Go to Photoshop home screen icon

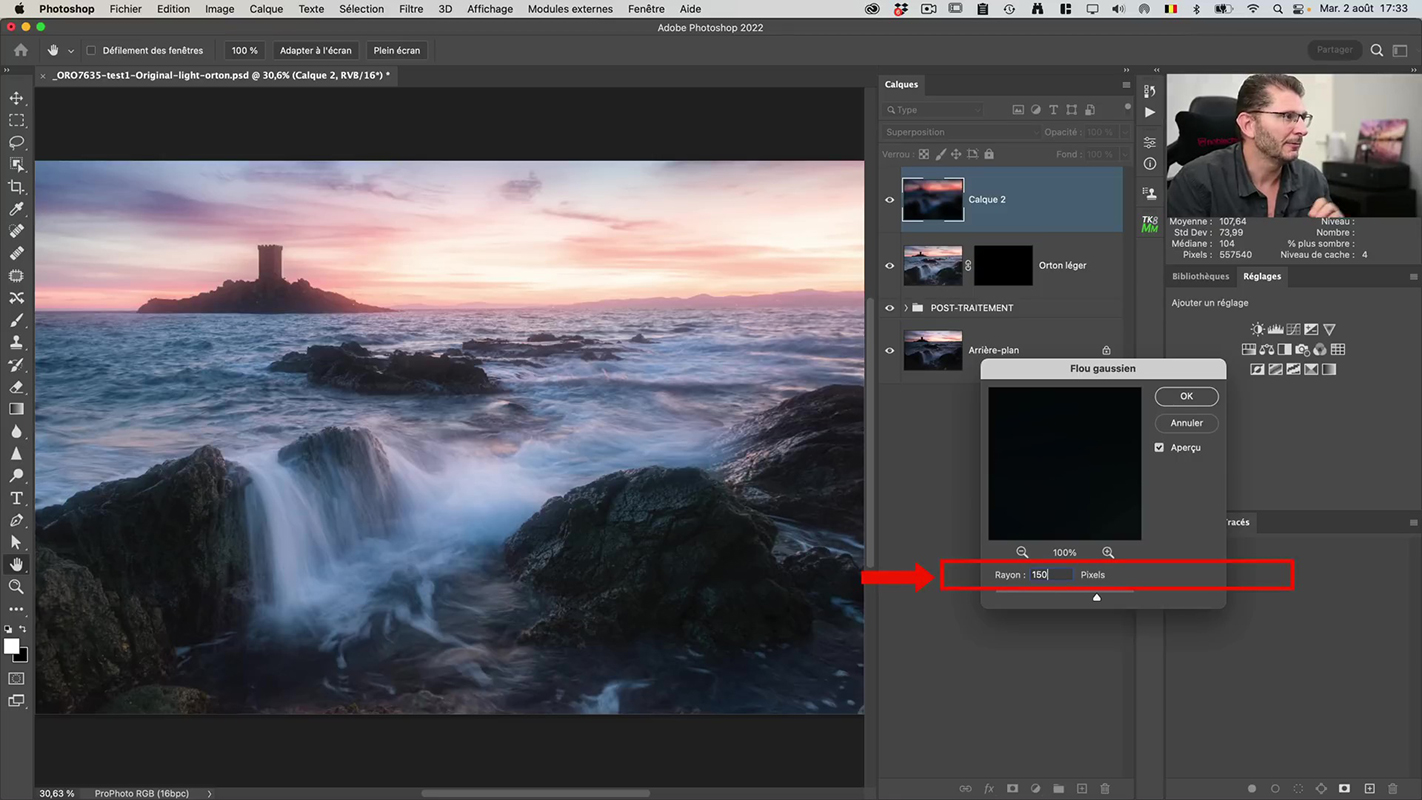[x=21, y=50]
